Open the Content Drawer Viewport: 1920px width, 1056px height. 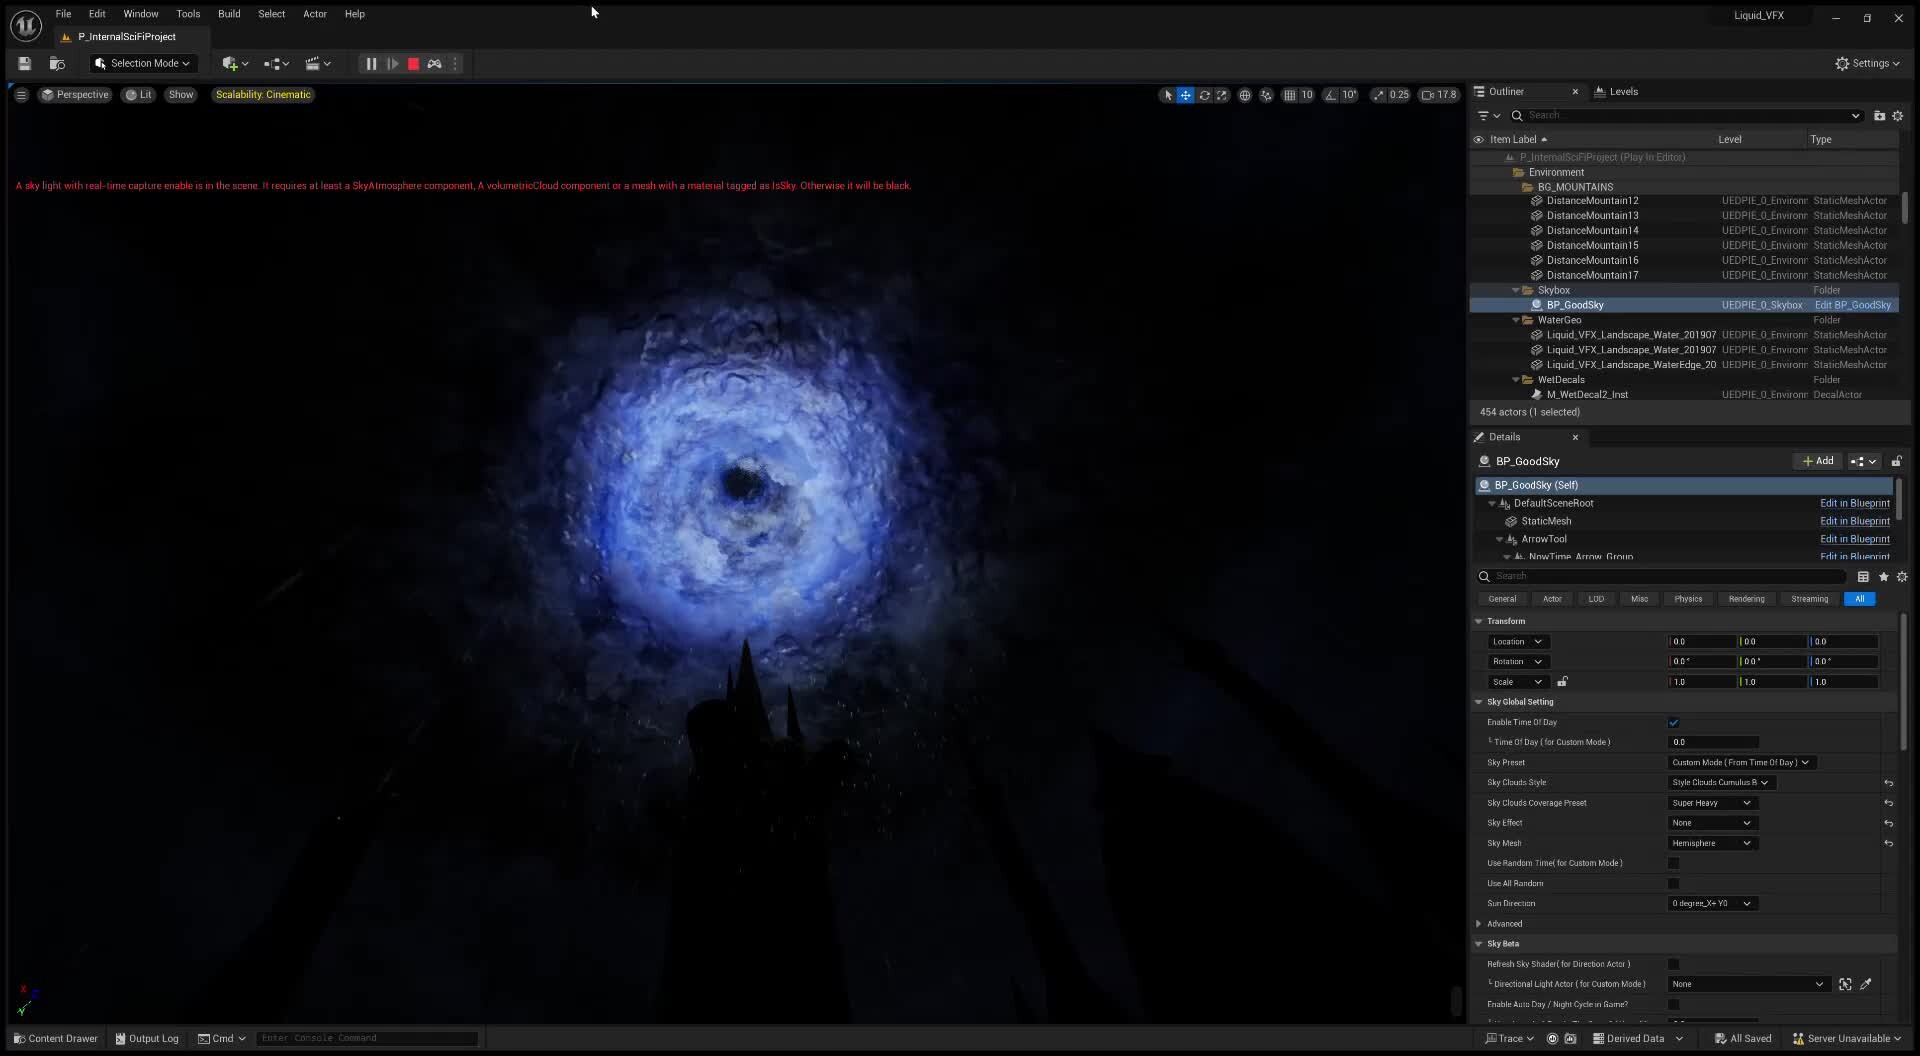click(55, 1038)
